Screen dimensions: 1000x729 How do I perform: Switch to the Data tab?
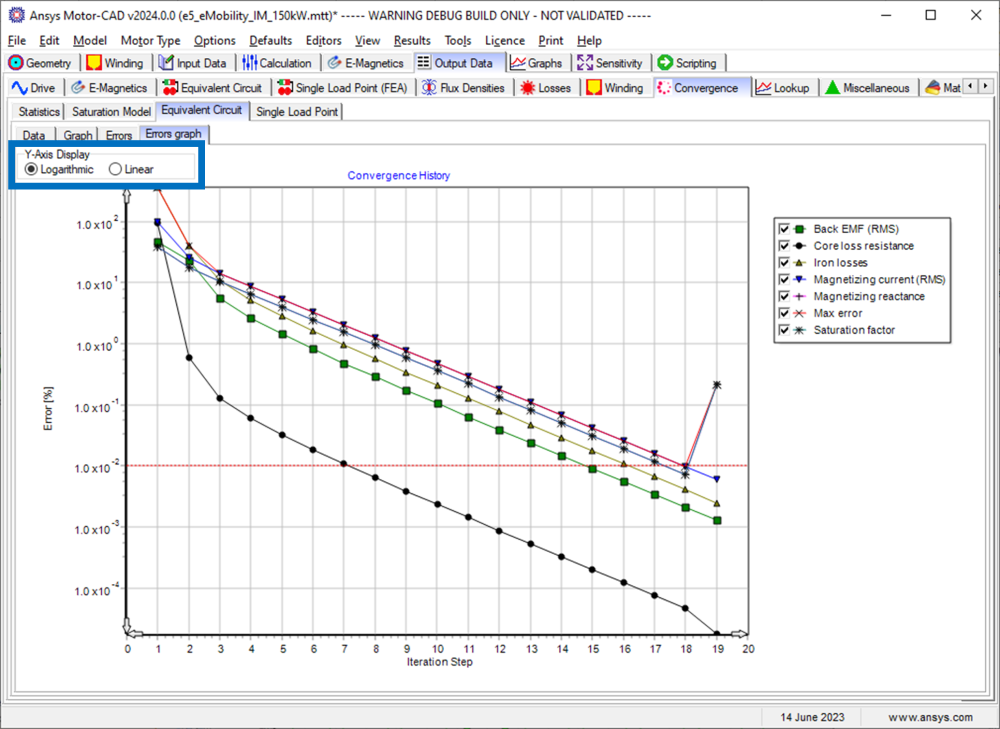point(34,135)
